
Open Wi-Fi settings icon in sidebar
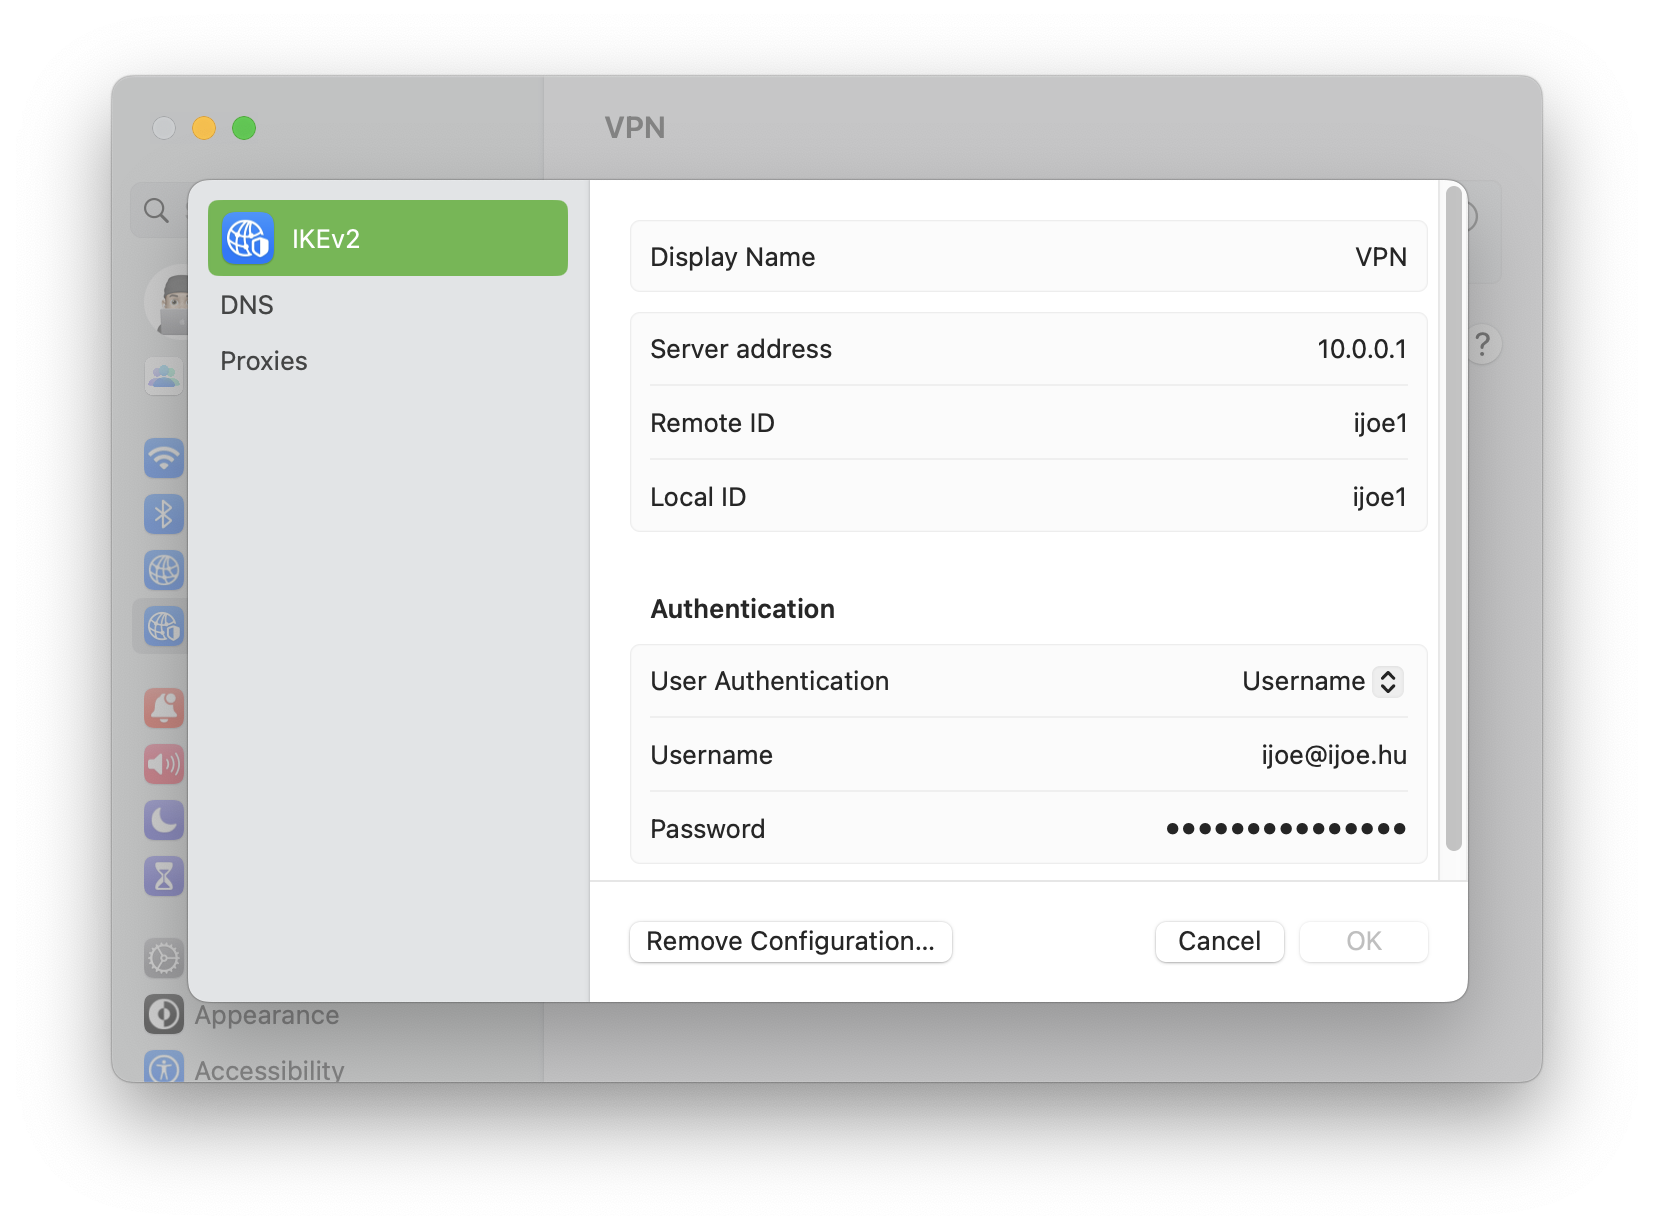(164, 458)
